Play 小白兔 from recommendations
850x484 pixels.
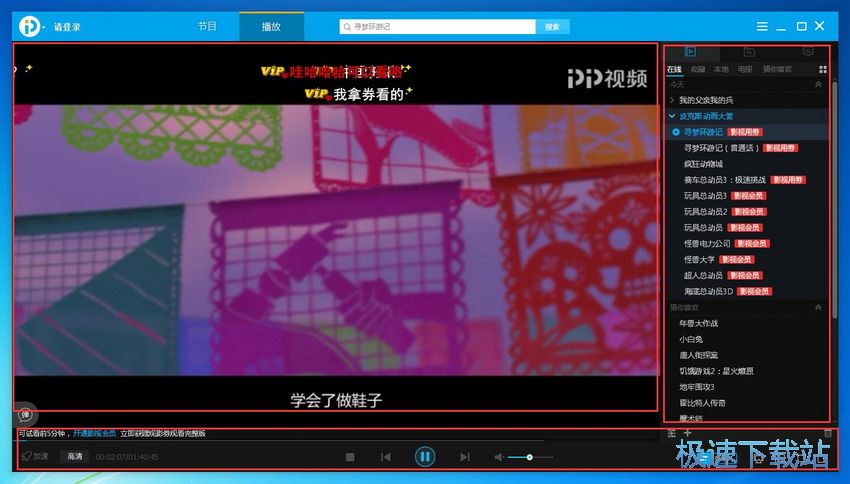[691, 339]
